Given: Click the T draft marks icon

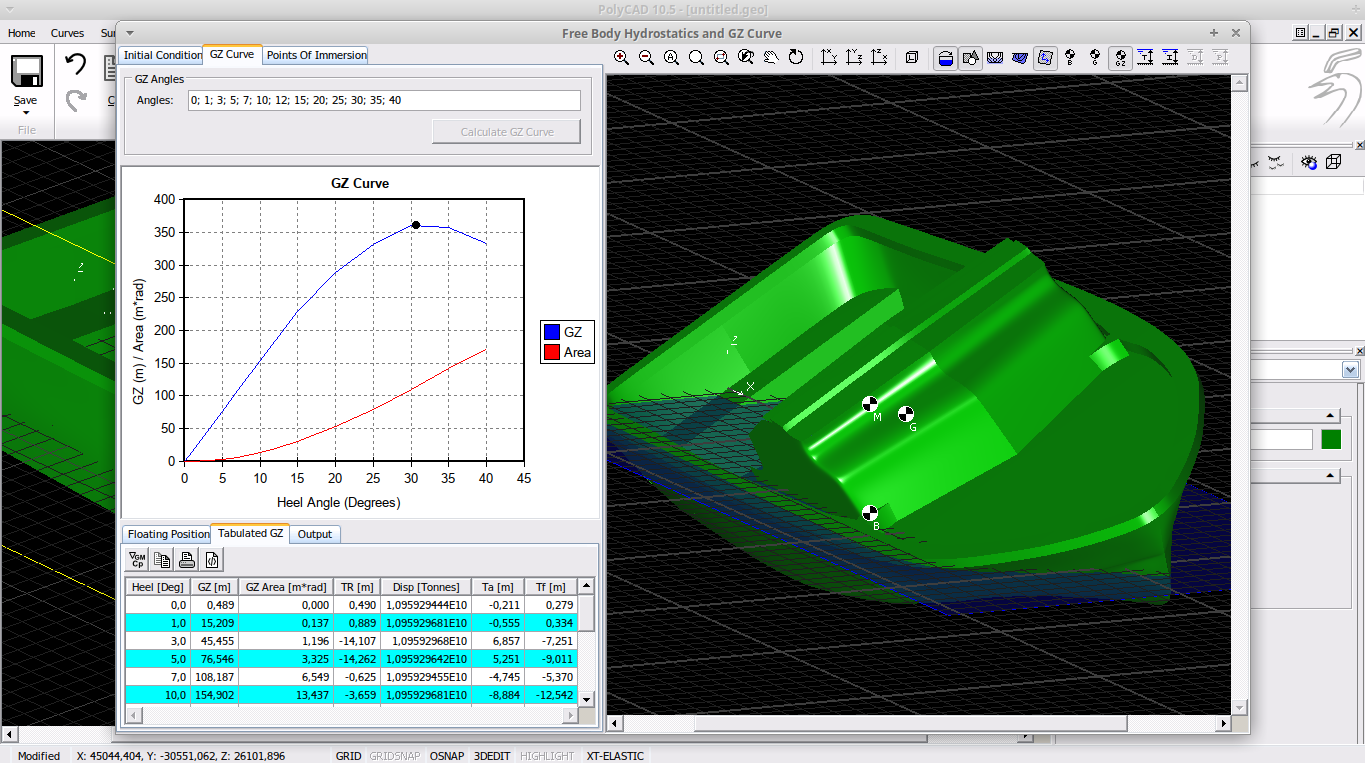Looking at the screenshot, I should (1145, 58).
